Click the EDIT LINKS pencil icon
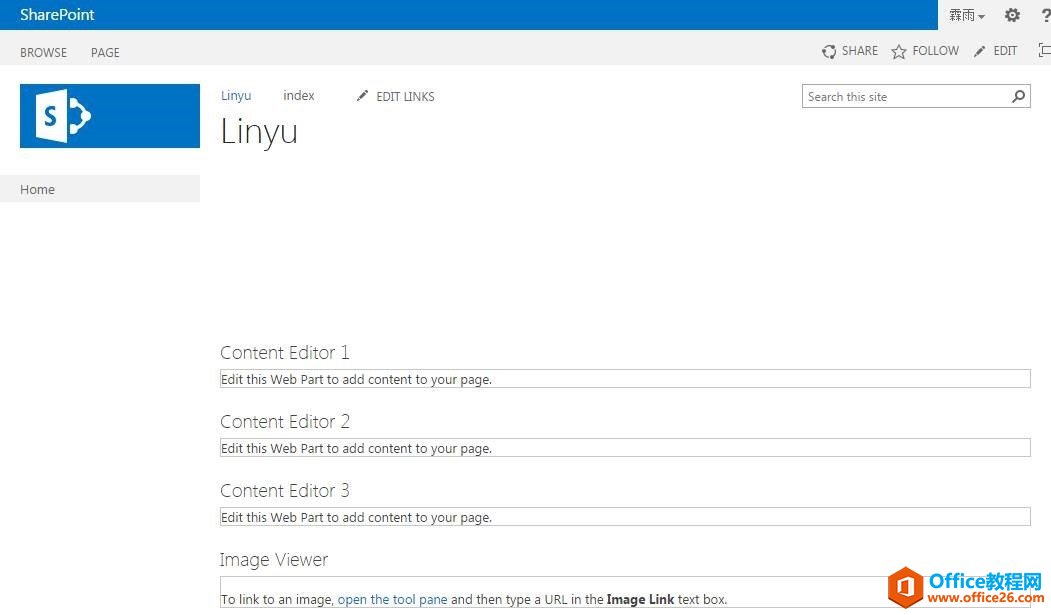1051x615 pixels. click(x=362, y=96)
